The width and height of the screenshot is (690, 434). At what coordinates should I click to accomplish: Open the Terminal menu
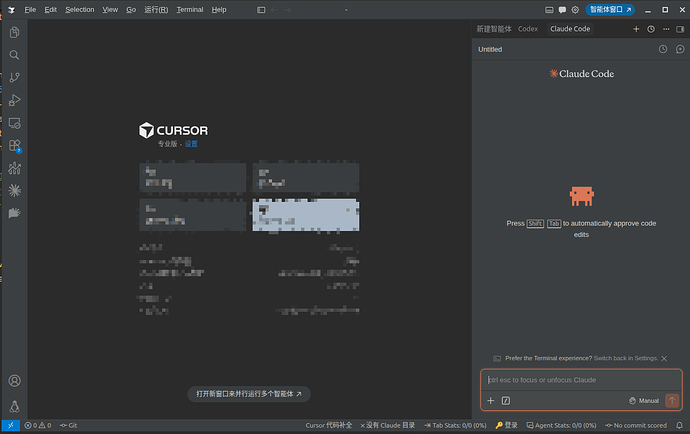click(x=190, y=10)
